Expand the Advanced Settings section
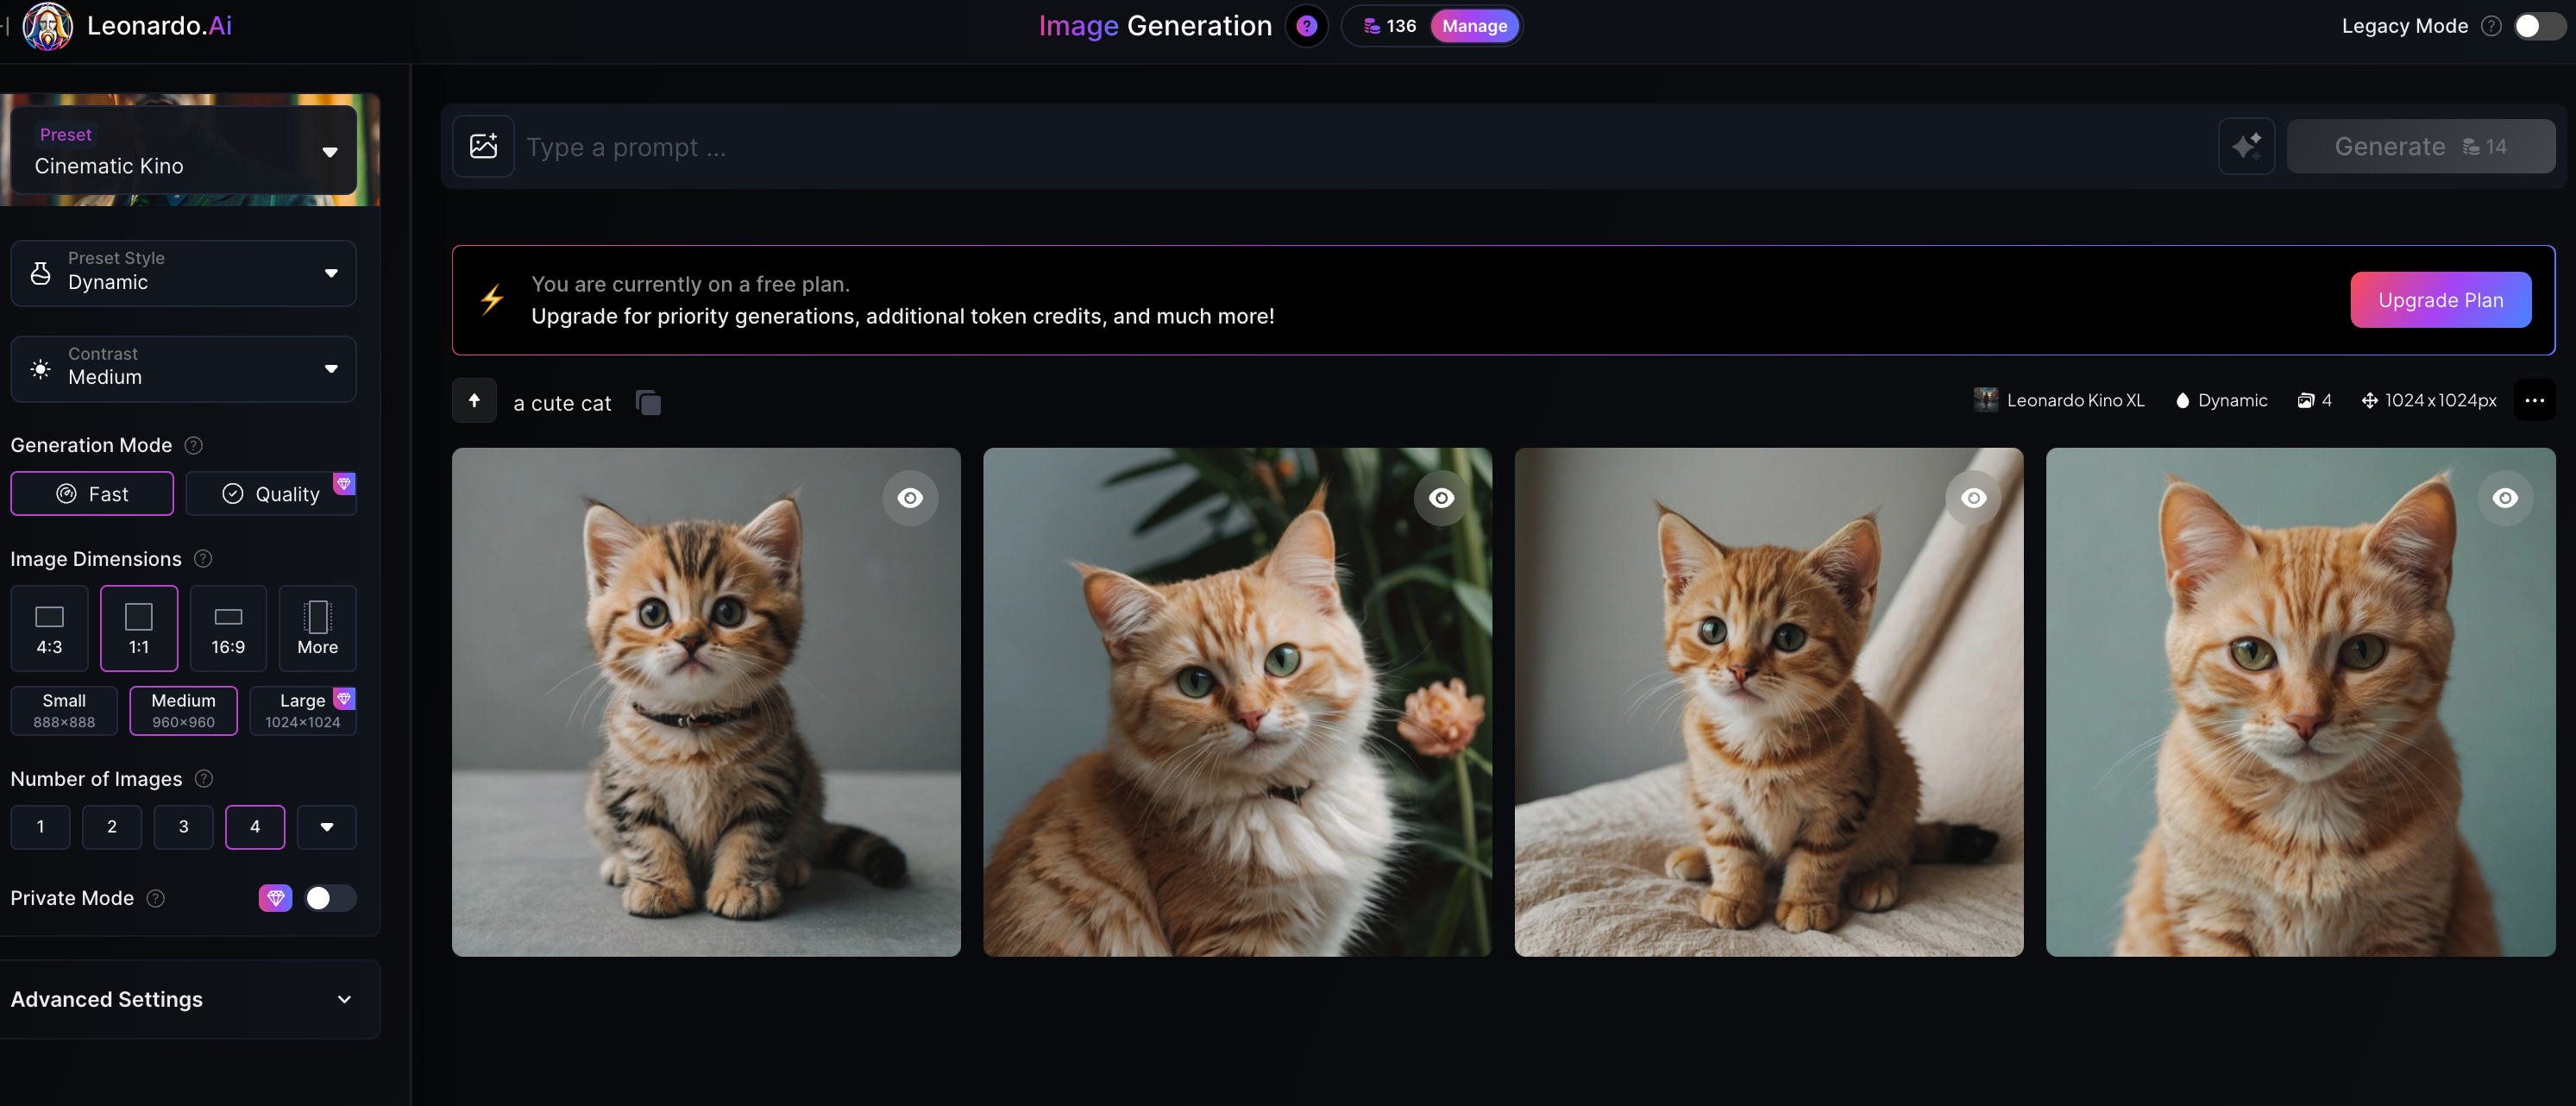 pyautogui.click(x=190, y=998)
